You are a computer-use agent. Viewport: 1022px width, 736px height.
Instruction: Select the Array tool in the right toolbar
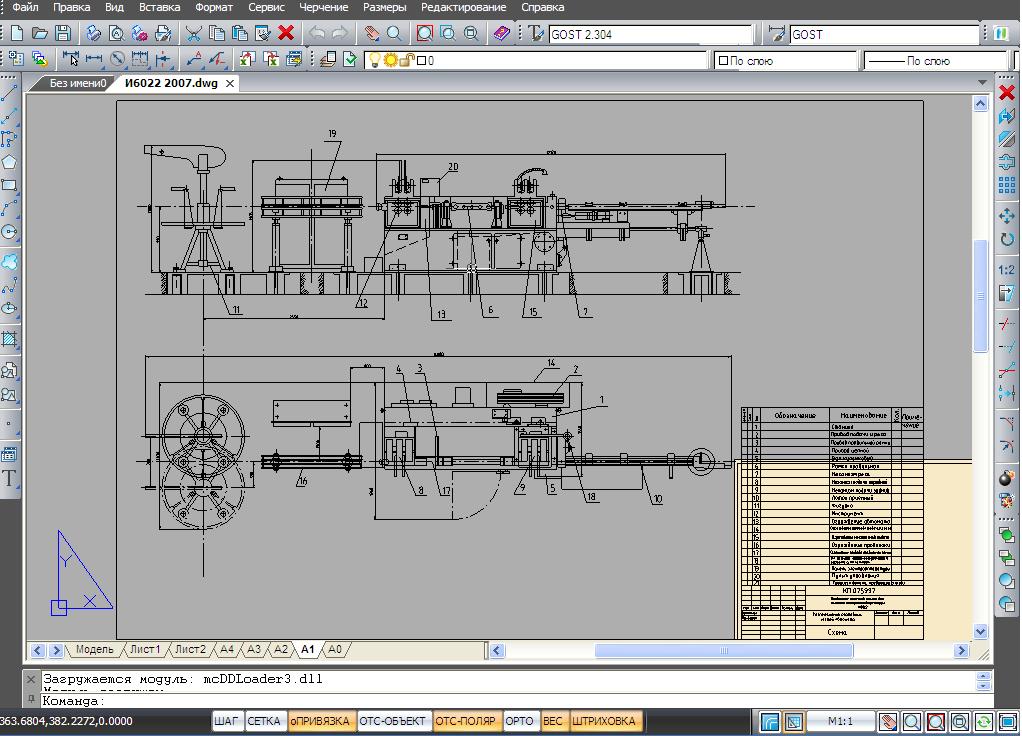click(1007, 185)
